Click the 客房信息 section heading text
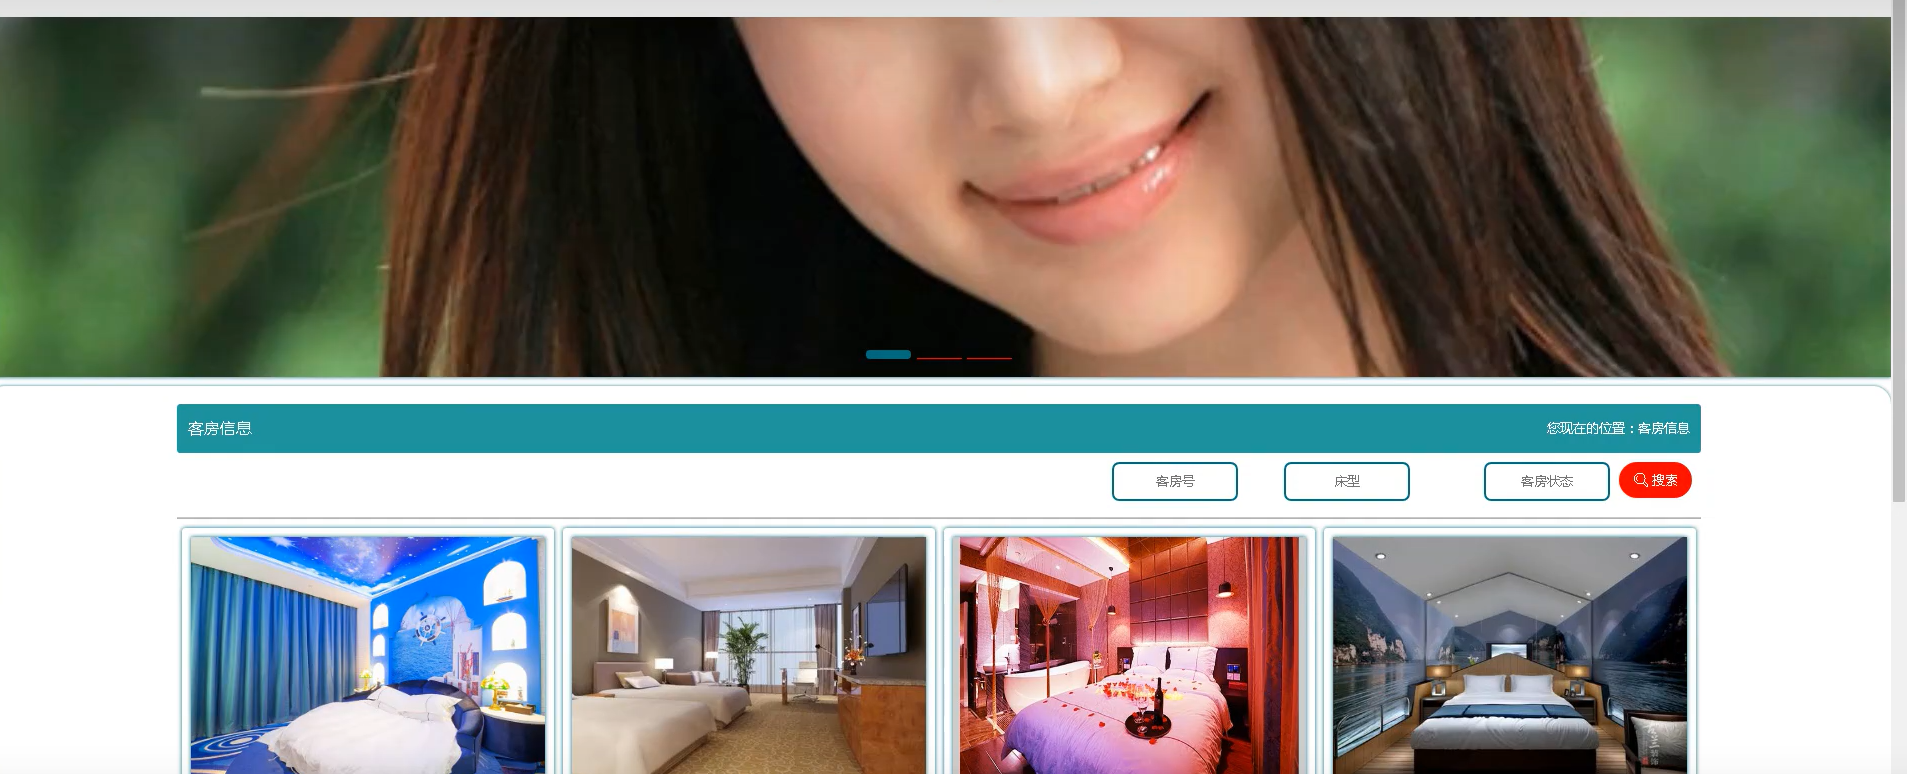This screenshot has height=774, width=1907. coord(220,428)
